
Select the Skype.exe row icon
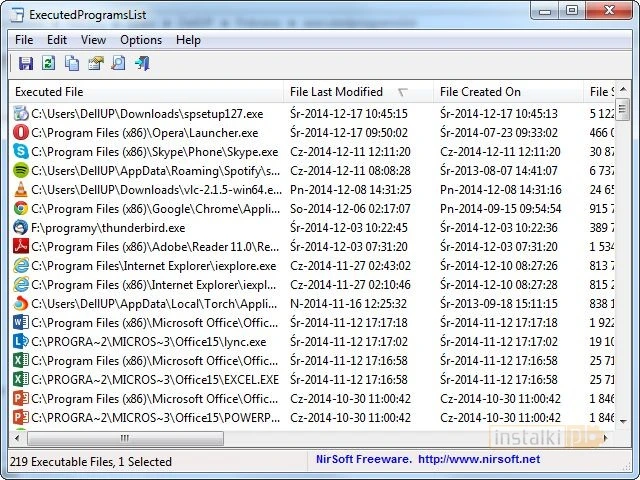click(x=21, y=151)
